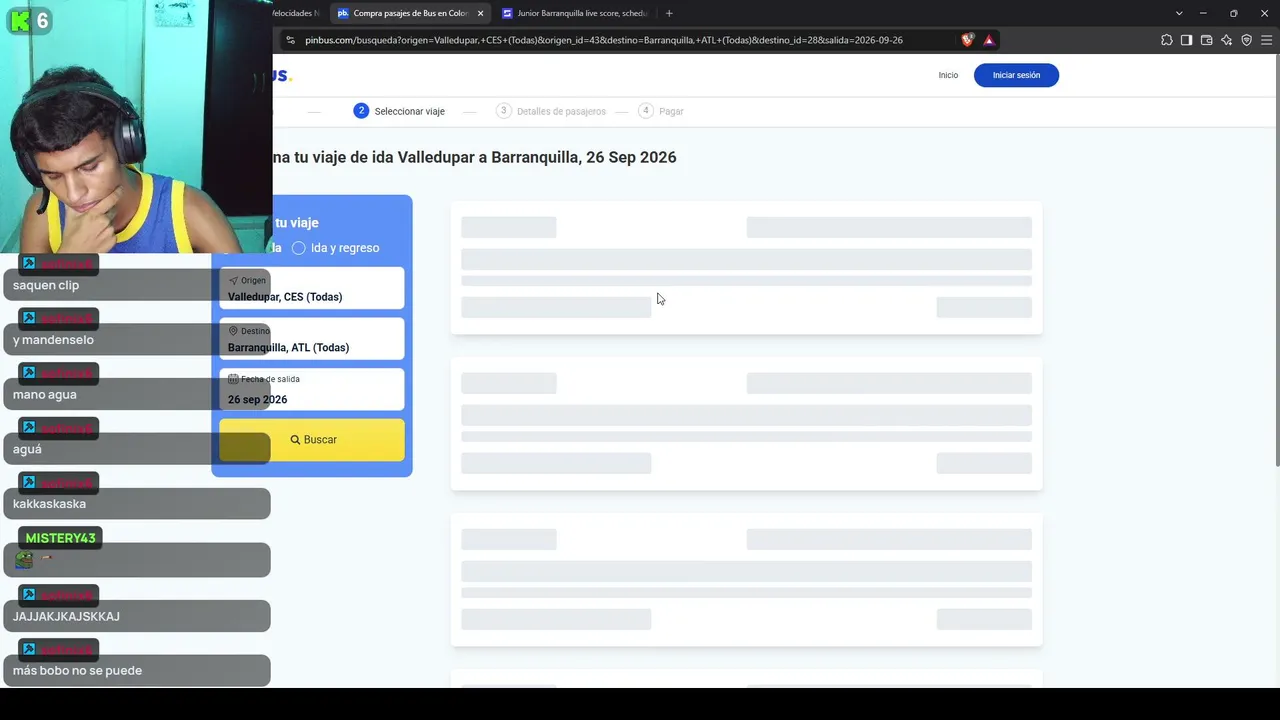The image size is (1280, 720).
Task: Switch to the Junior Barranquilla live score tab
Action: click(x=575, y=13)
